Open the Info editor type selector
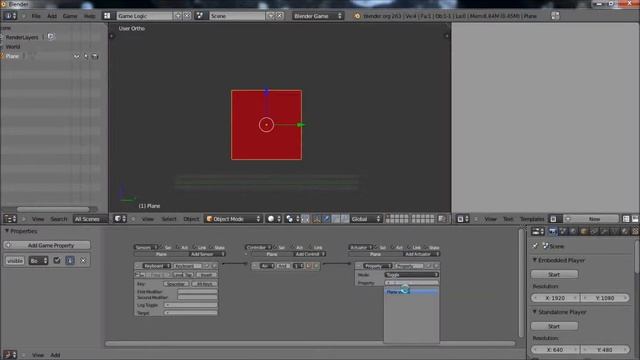 (x=10, y=16)
